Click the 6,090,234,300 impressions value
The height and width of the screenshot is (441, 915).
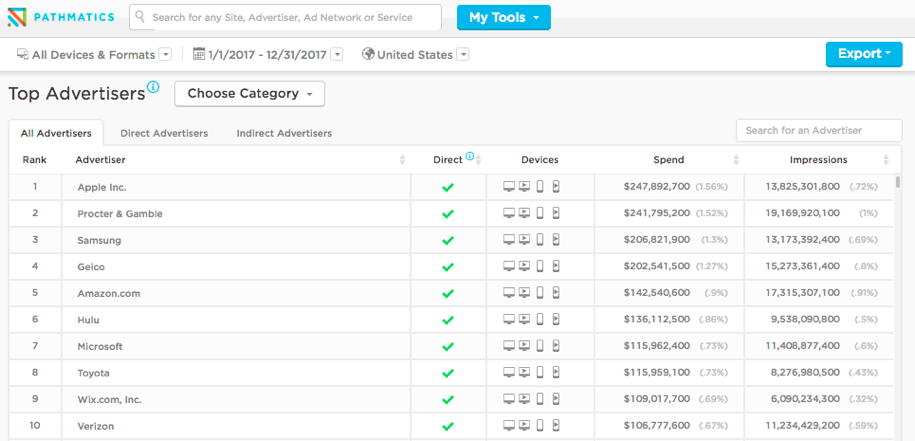[805, 399]
